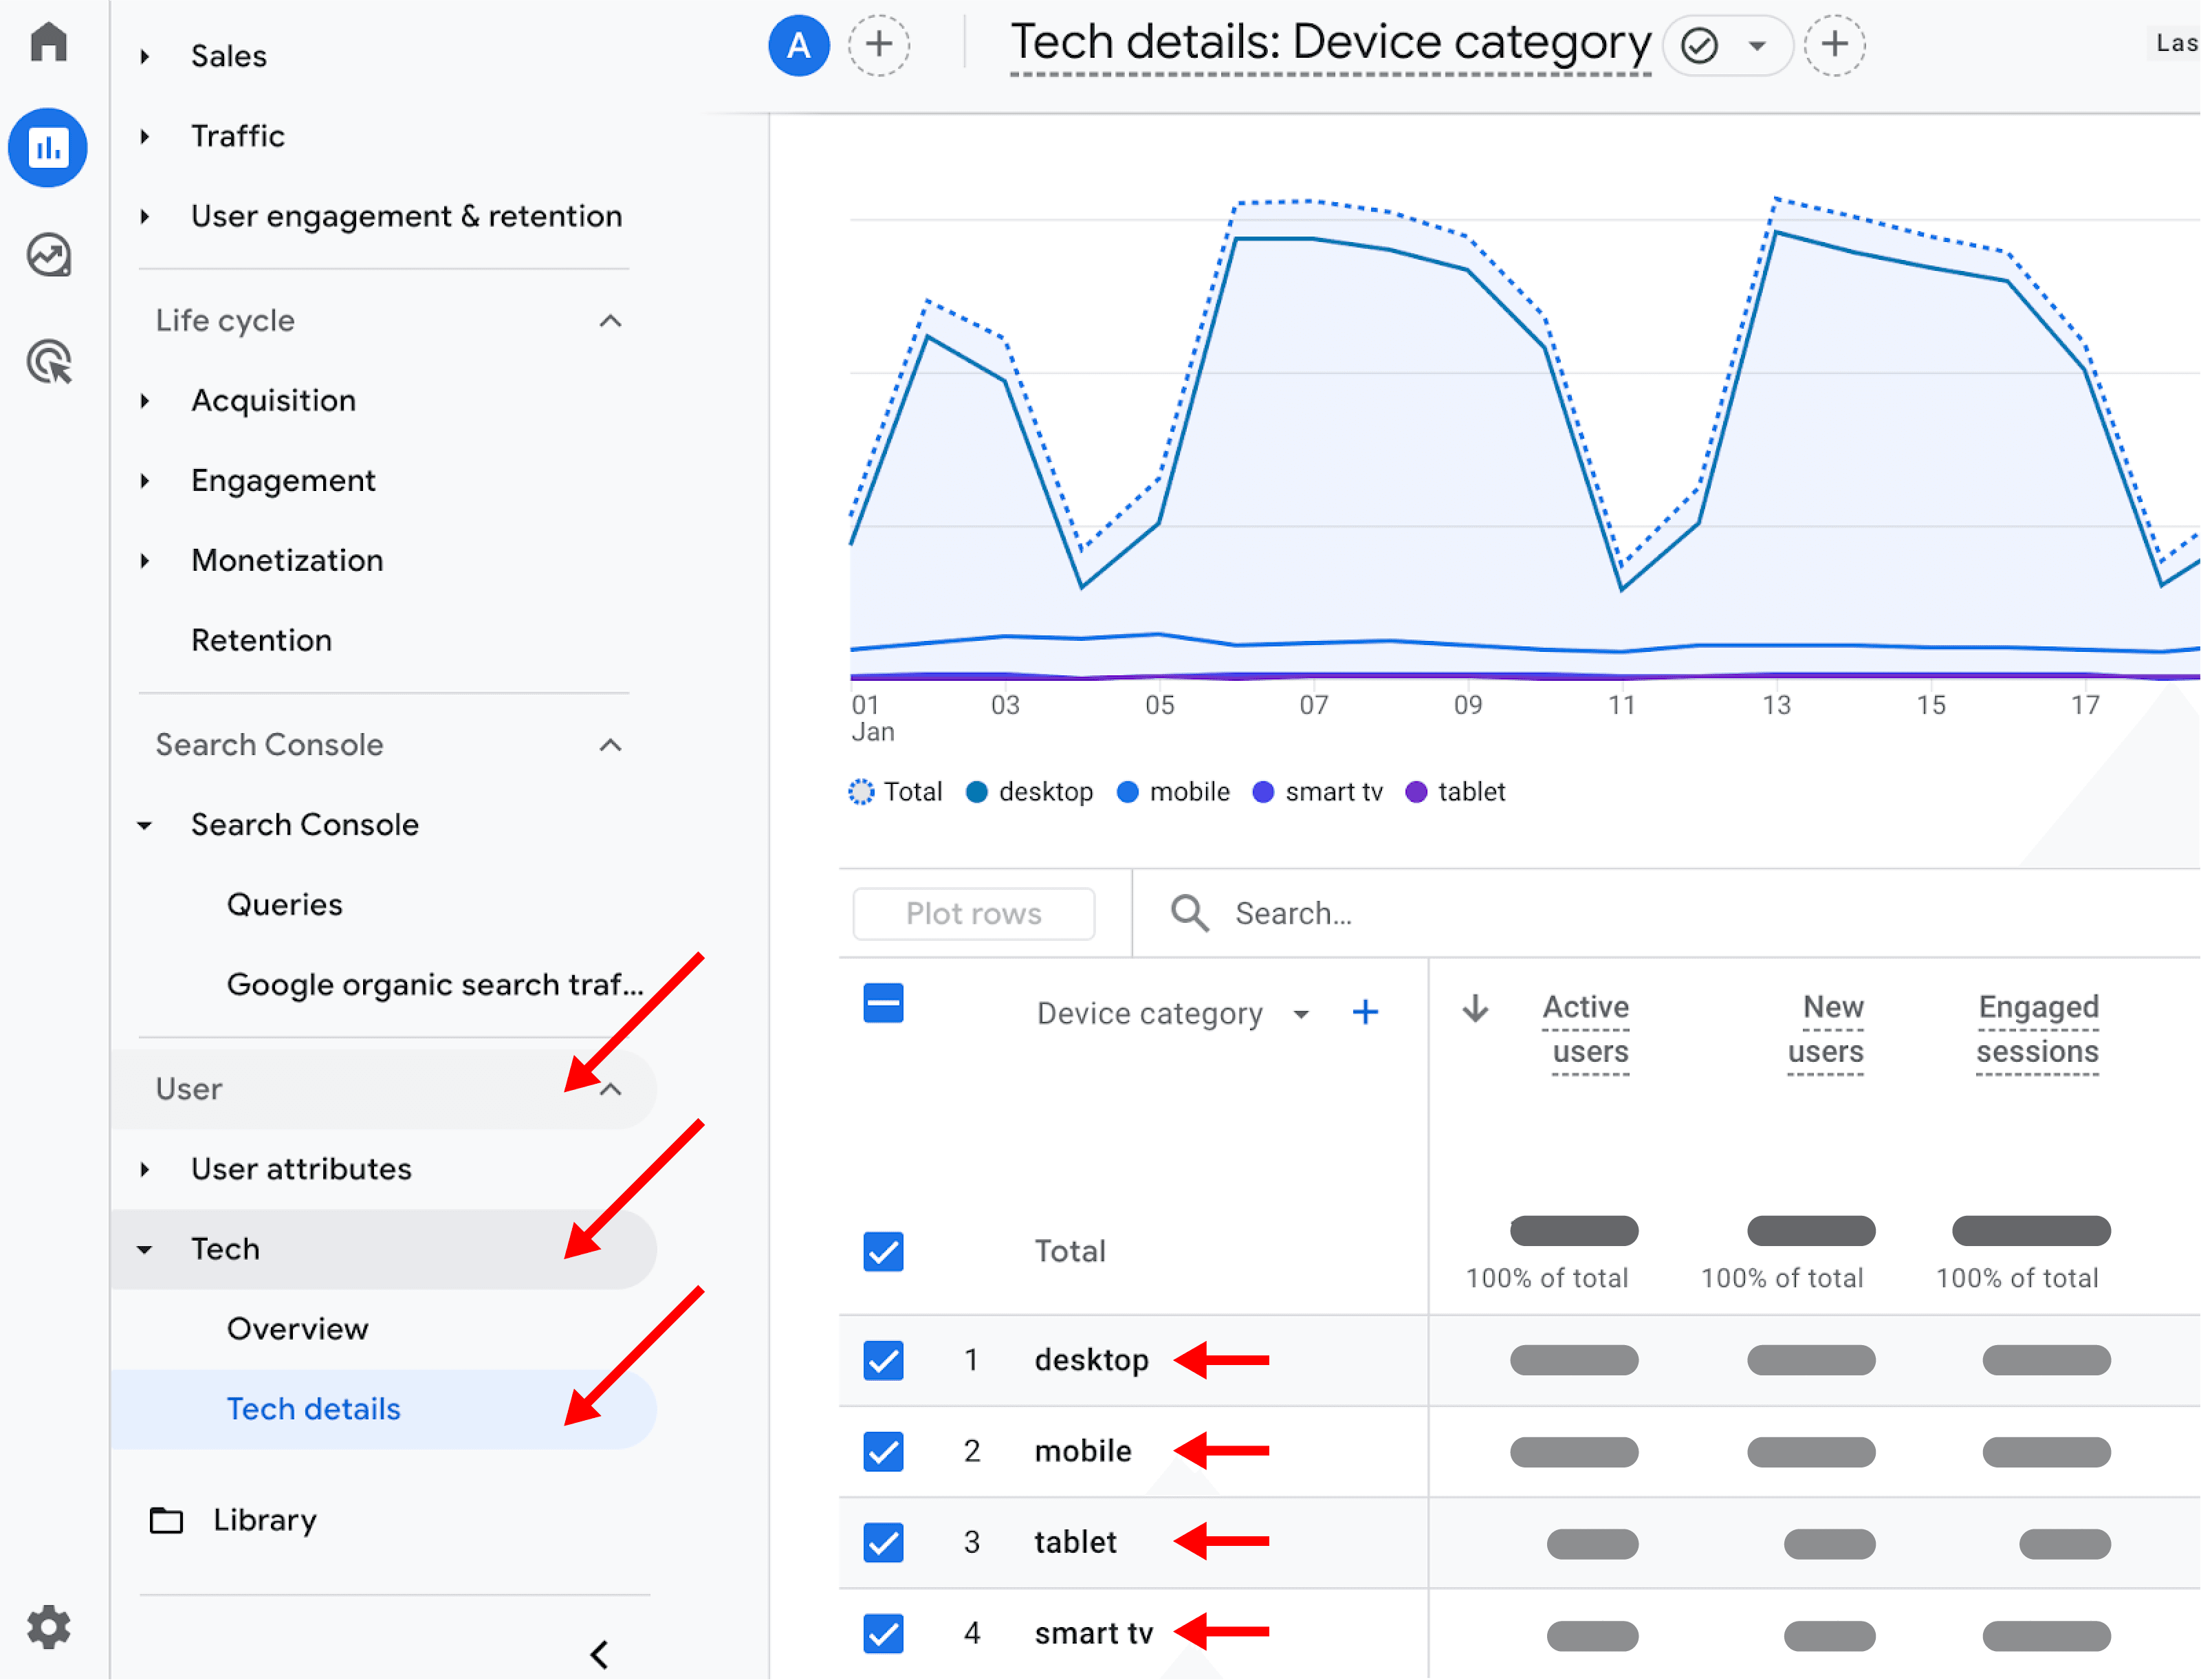The width and height of the screenshot is (2201, 1680).
Task: Open the Admin settings gear
Action: [48, 1627]
